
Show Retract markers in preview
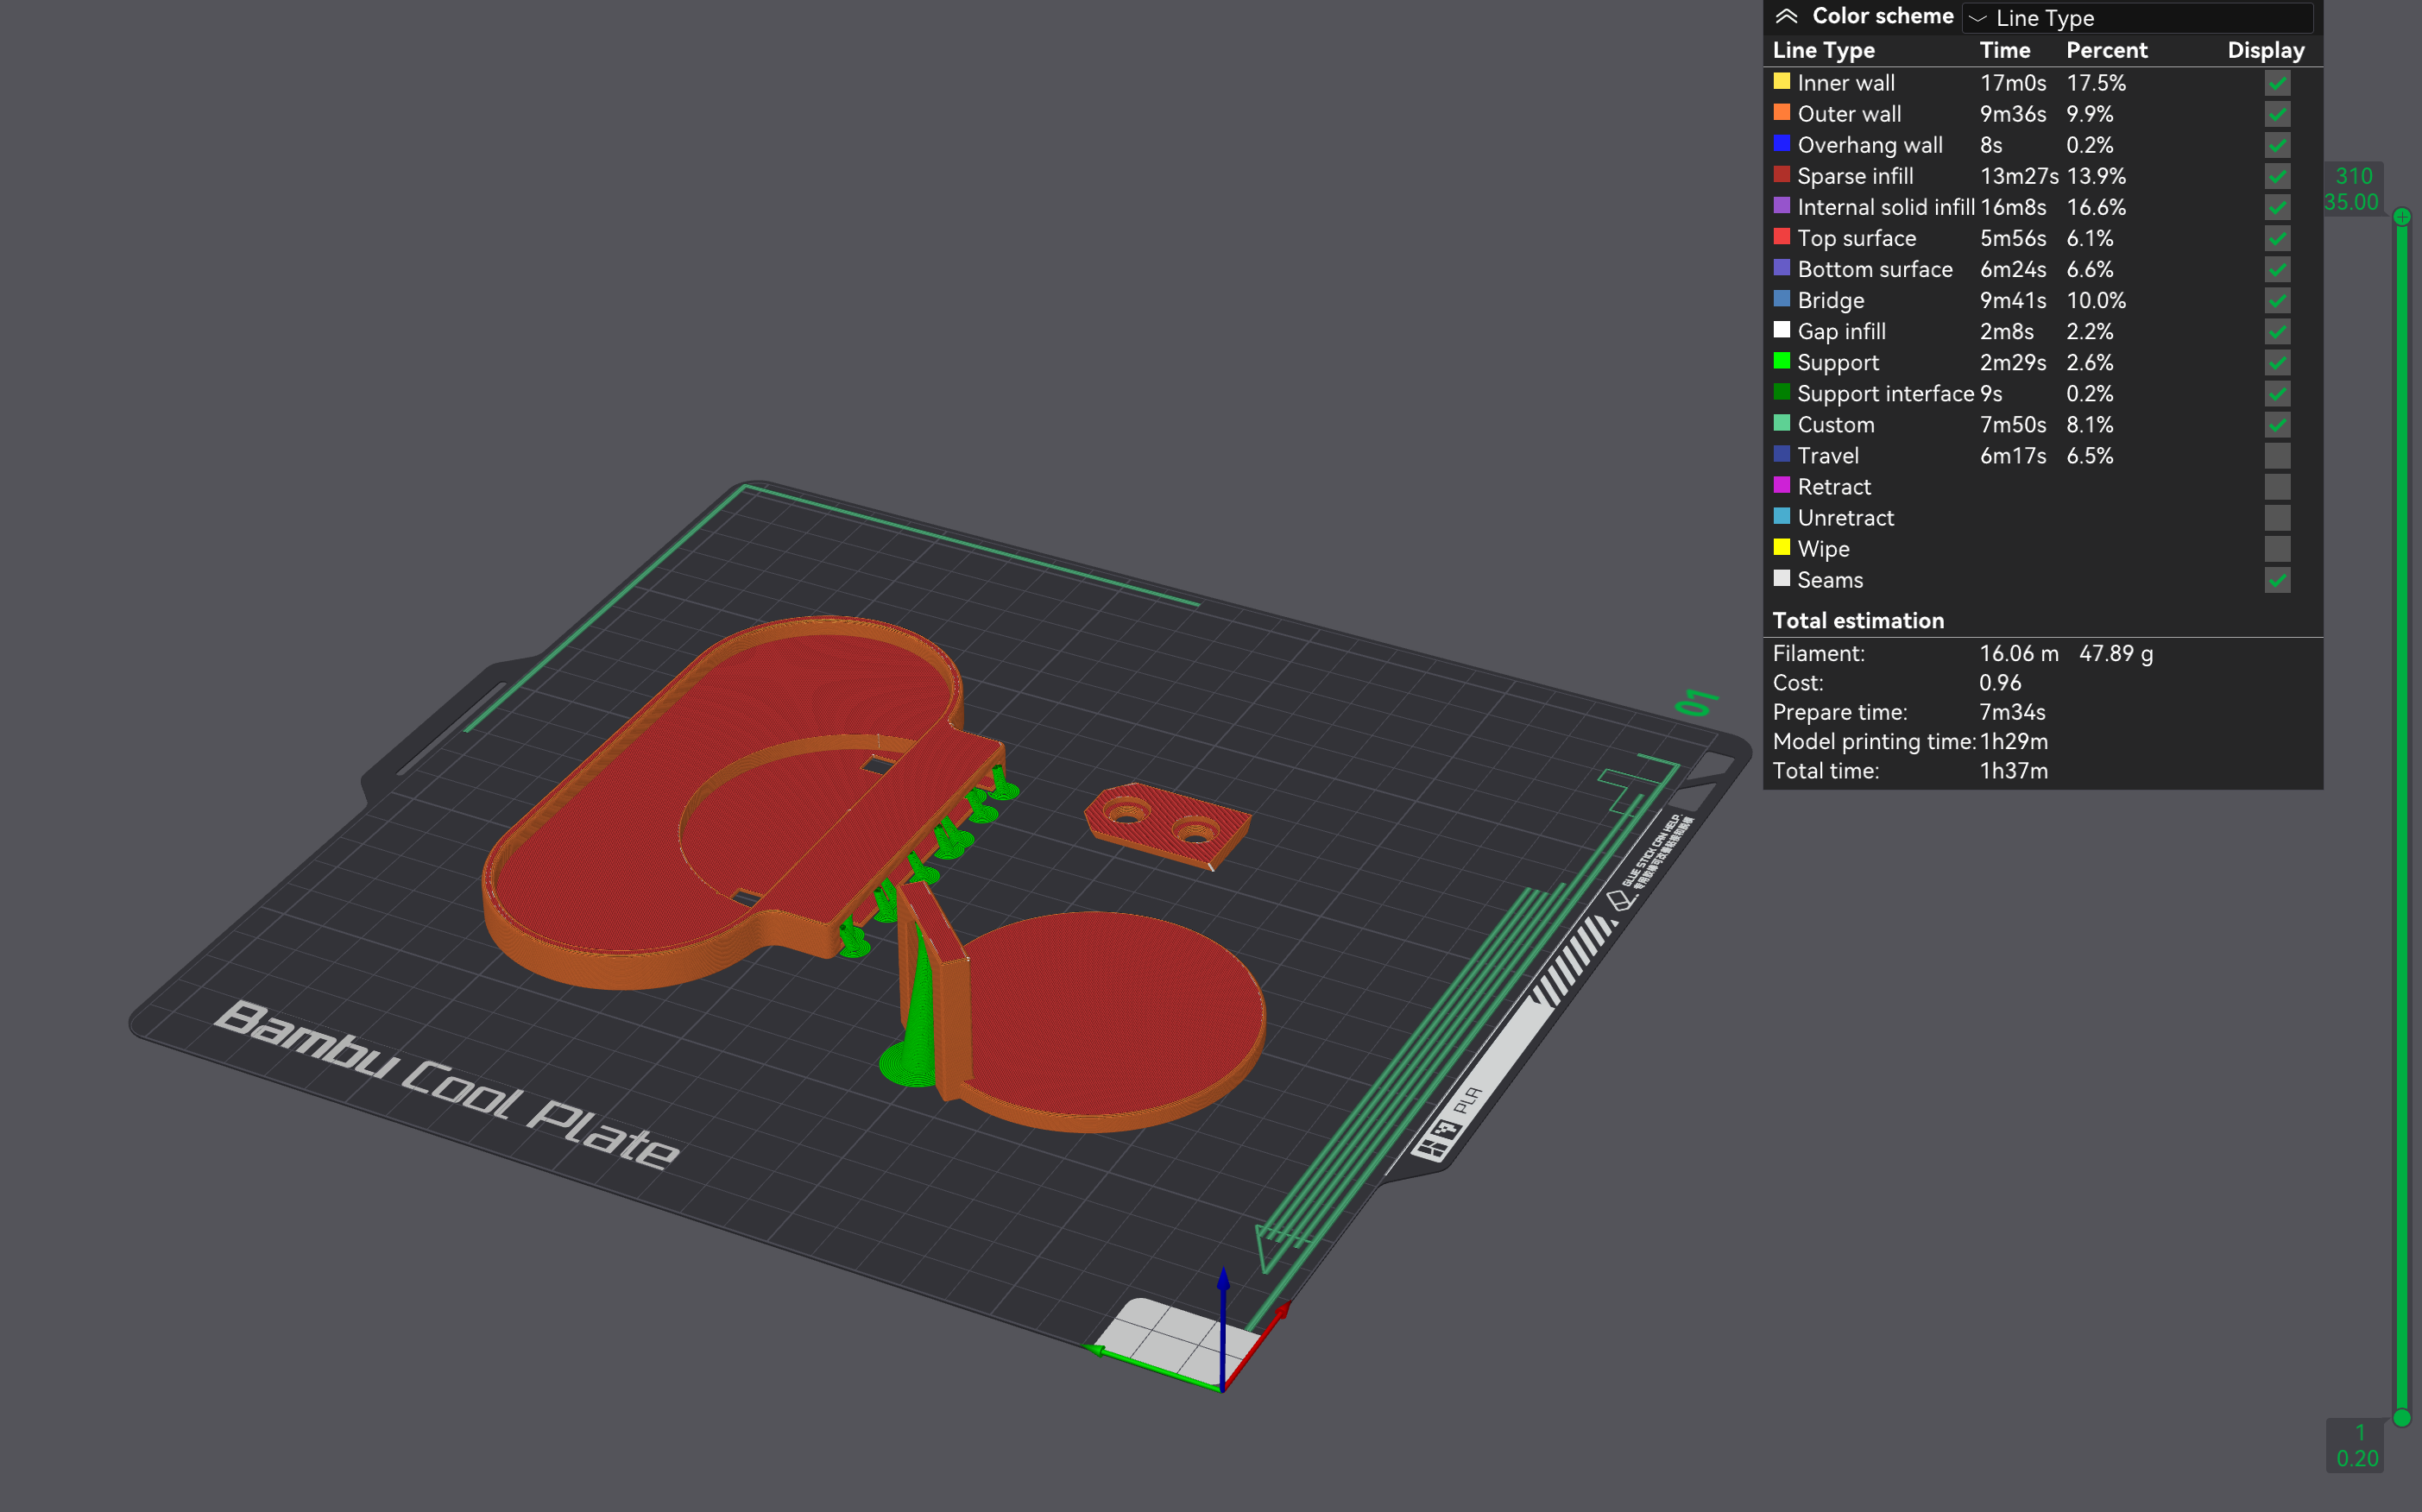click(2277, 487)
